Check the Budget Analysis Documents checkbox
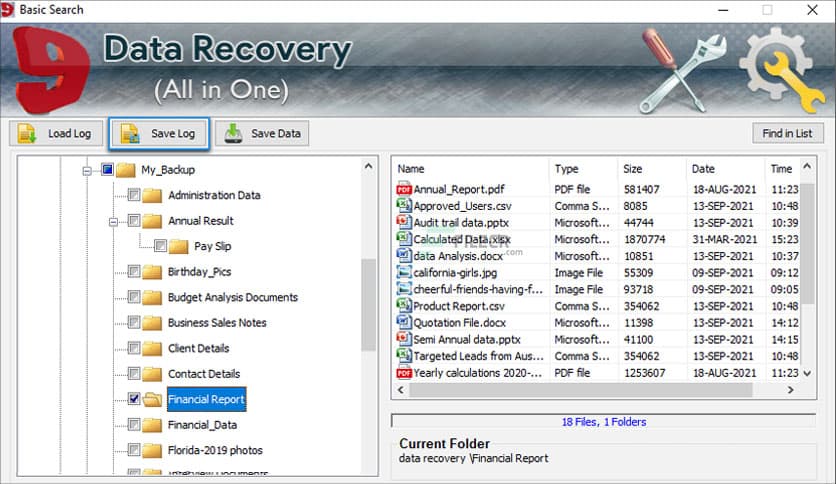Viewport: 836px width, 484px height. [x=134, y=297]
